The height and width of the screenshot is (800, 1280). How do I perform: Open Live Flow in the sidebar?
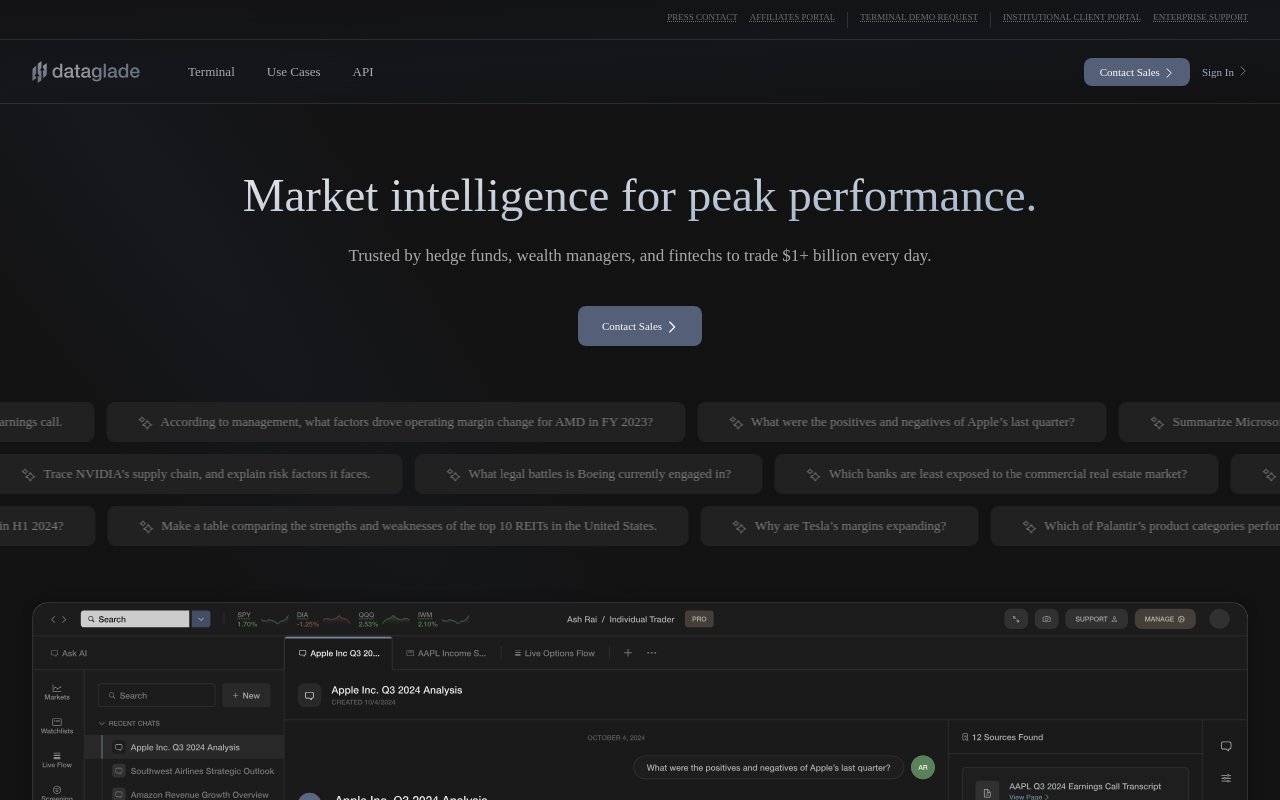(57, 760)
